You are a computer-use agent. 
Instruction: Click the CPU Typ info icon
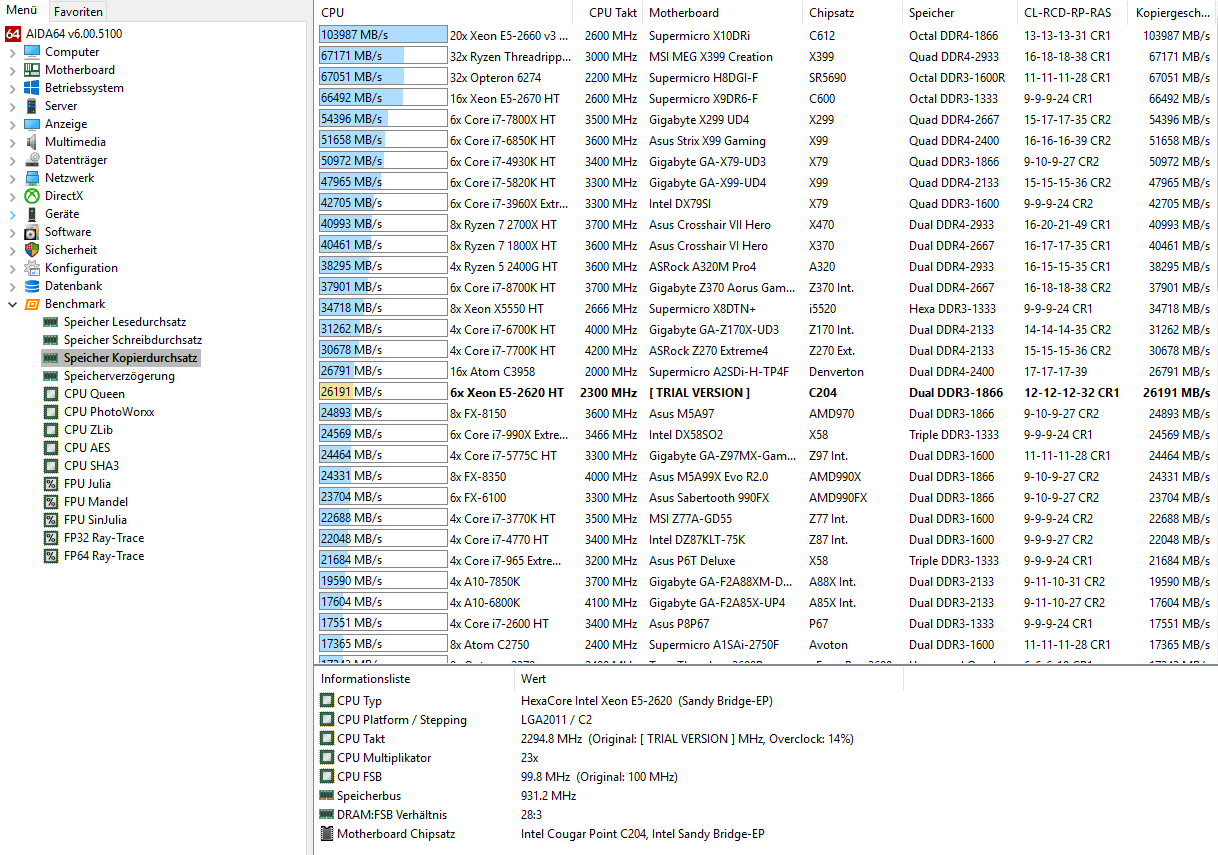coord(327,701)
